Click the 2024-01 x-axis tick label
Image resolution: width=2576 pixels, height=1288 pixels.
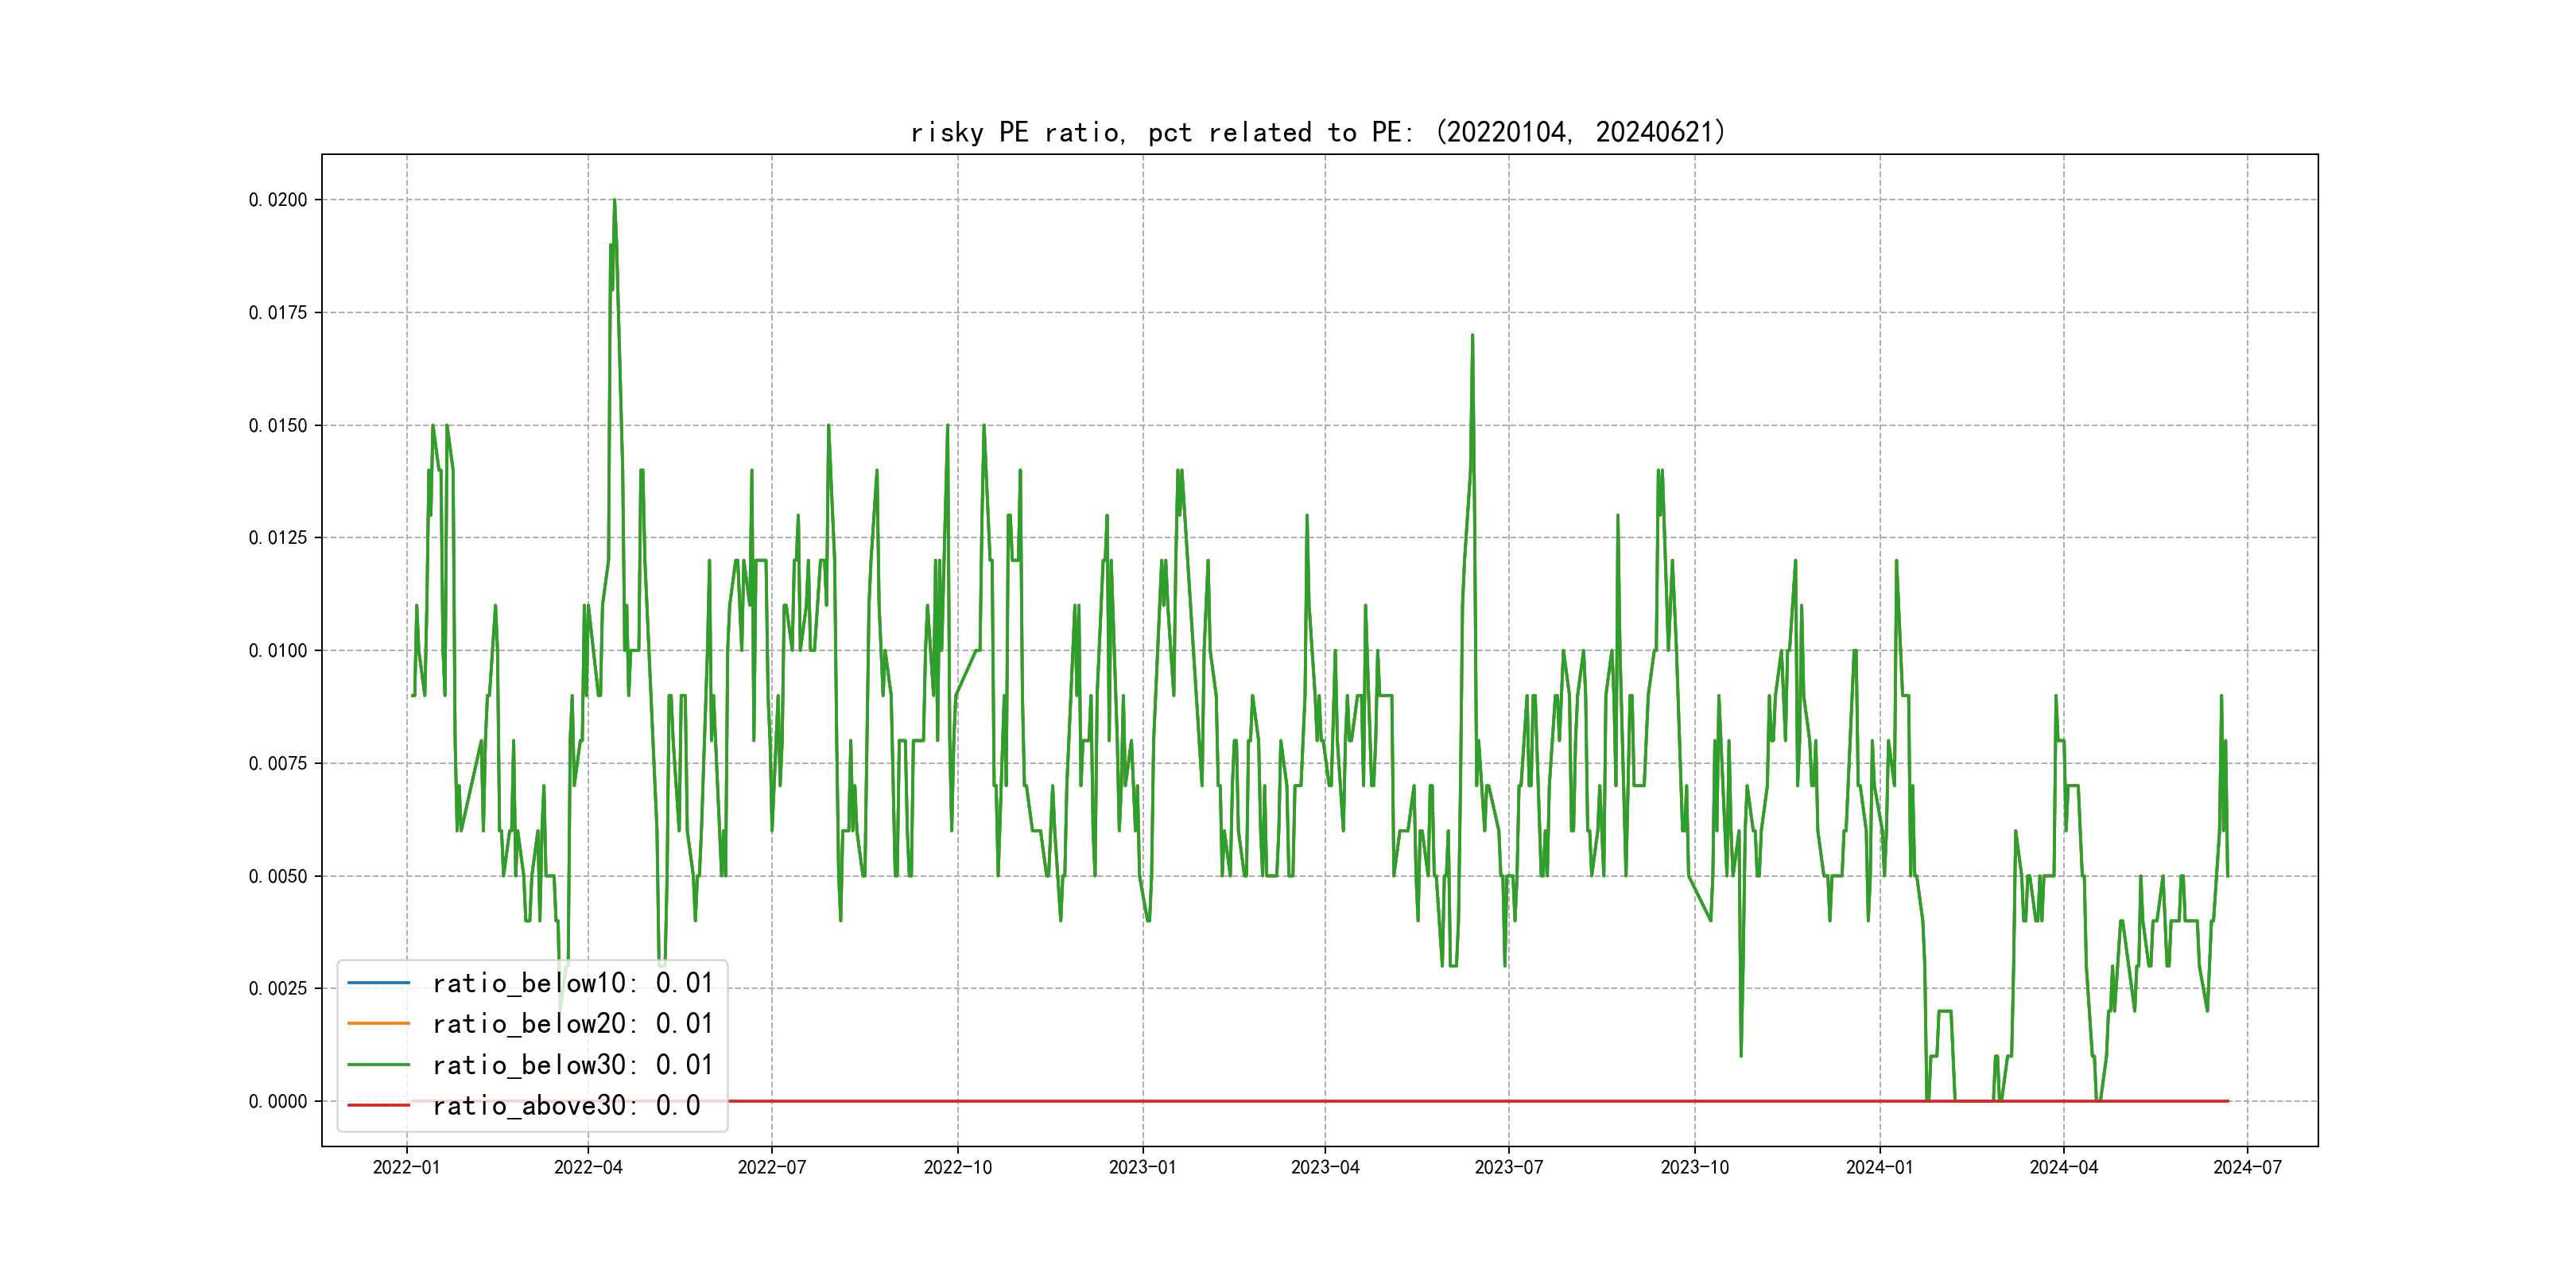(x=1879, y=1168)
